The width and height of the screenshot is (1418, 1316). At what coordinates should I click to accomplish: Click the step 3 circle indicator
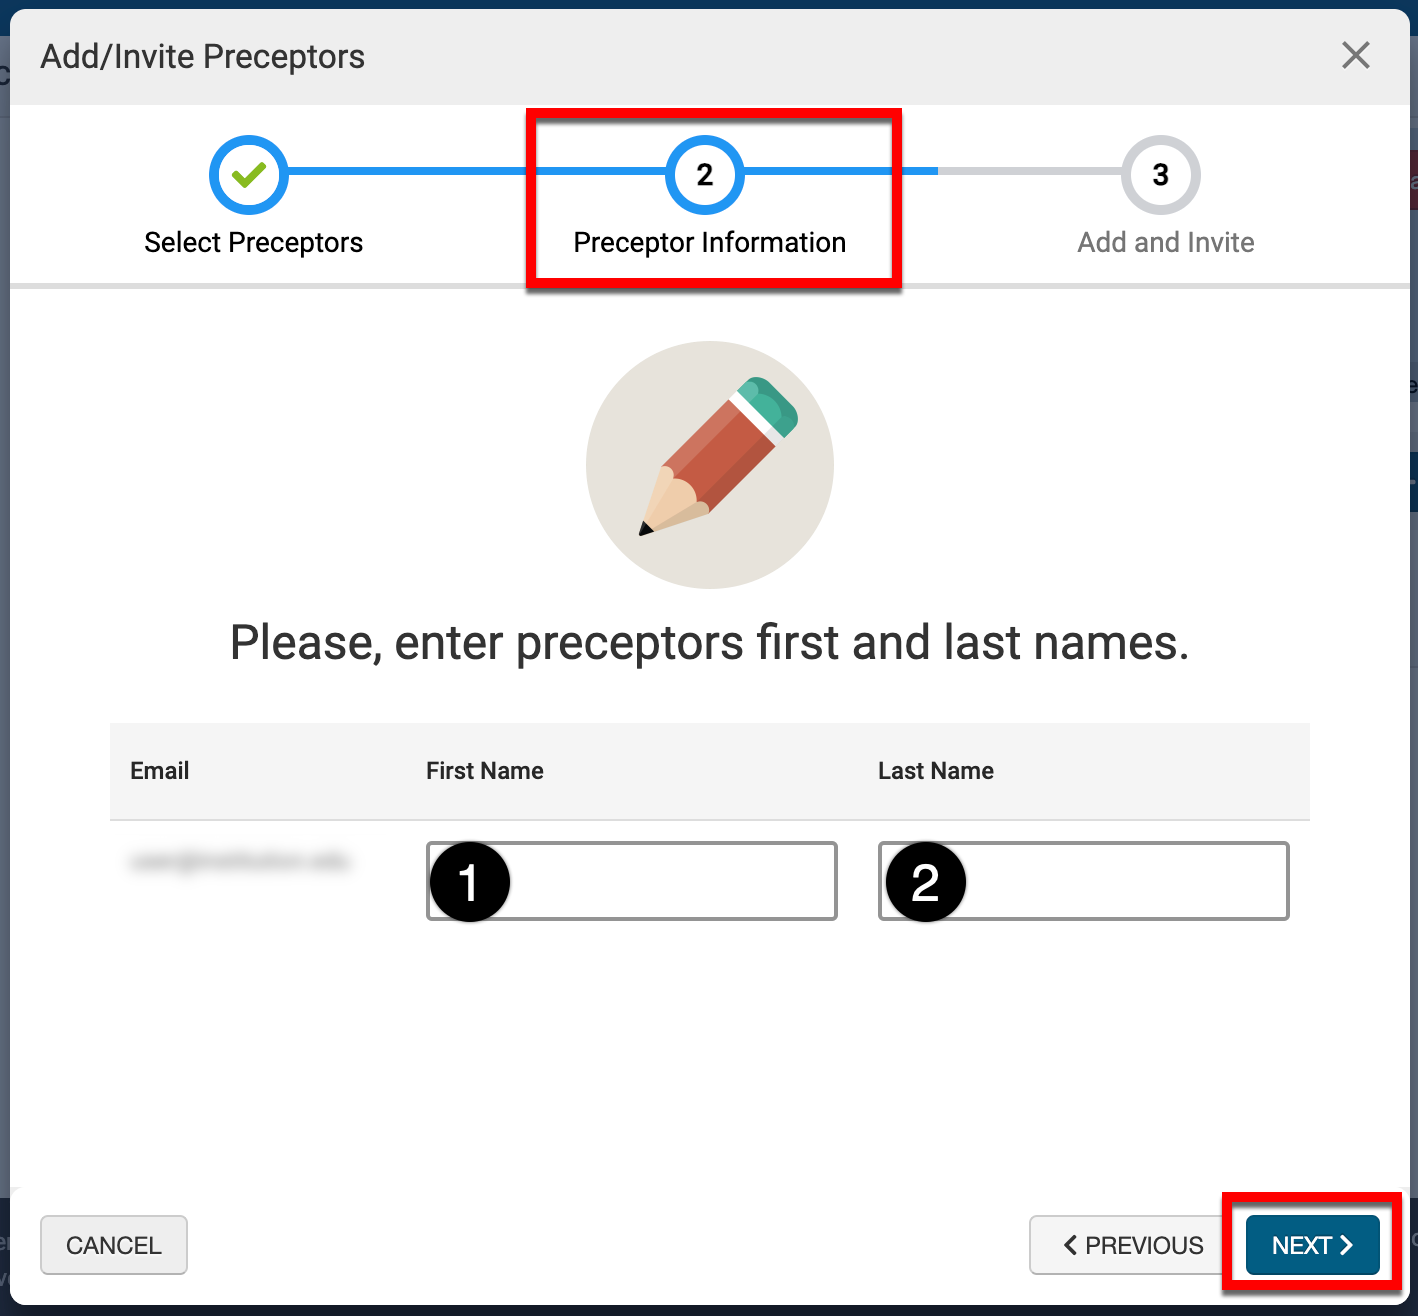[x=1160, y=175]
